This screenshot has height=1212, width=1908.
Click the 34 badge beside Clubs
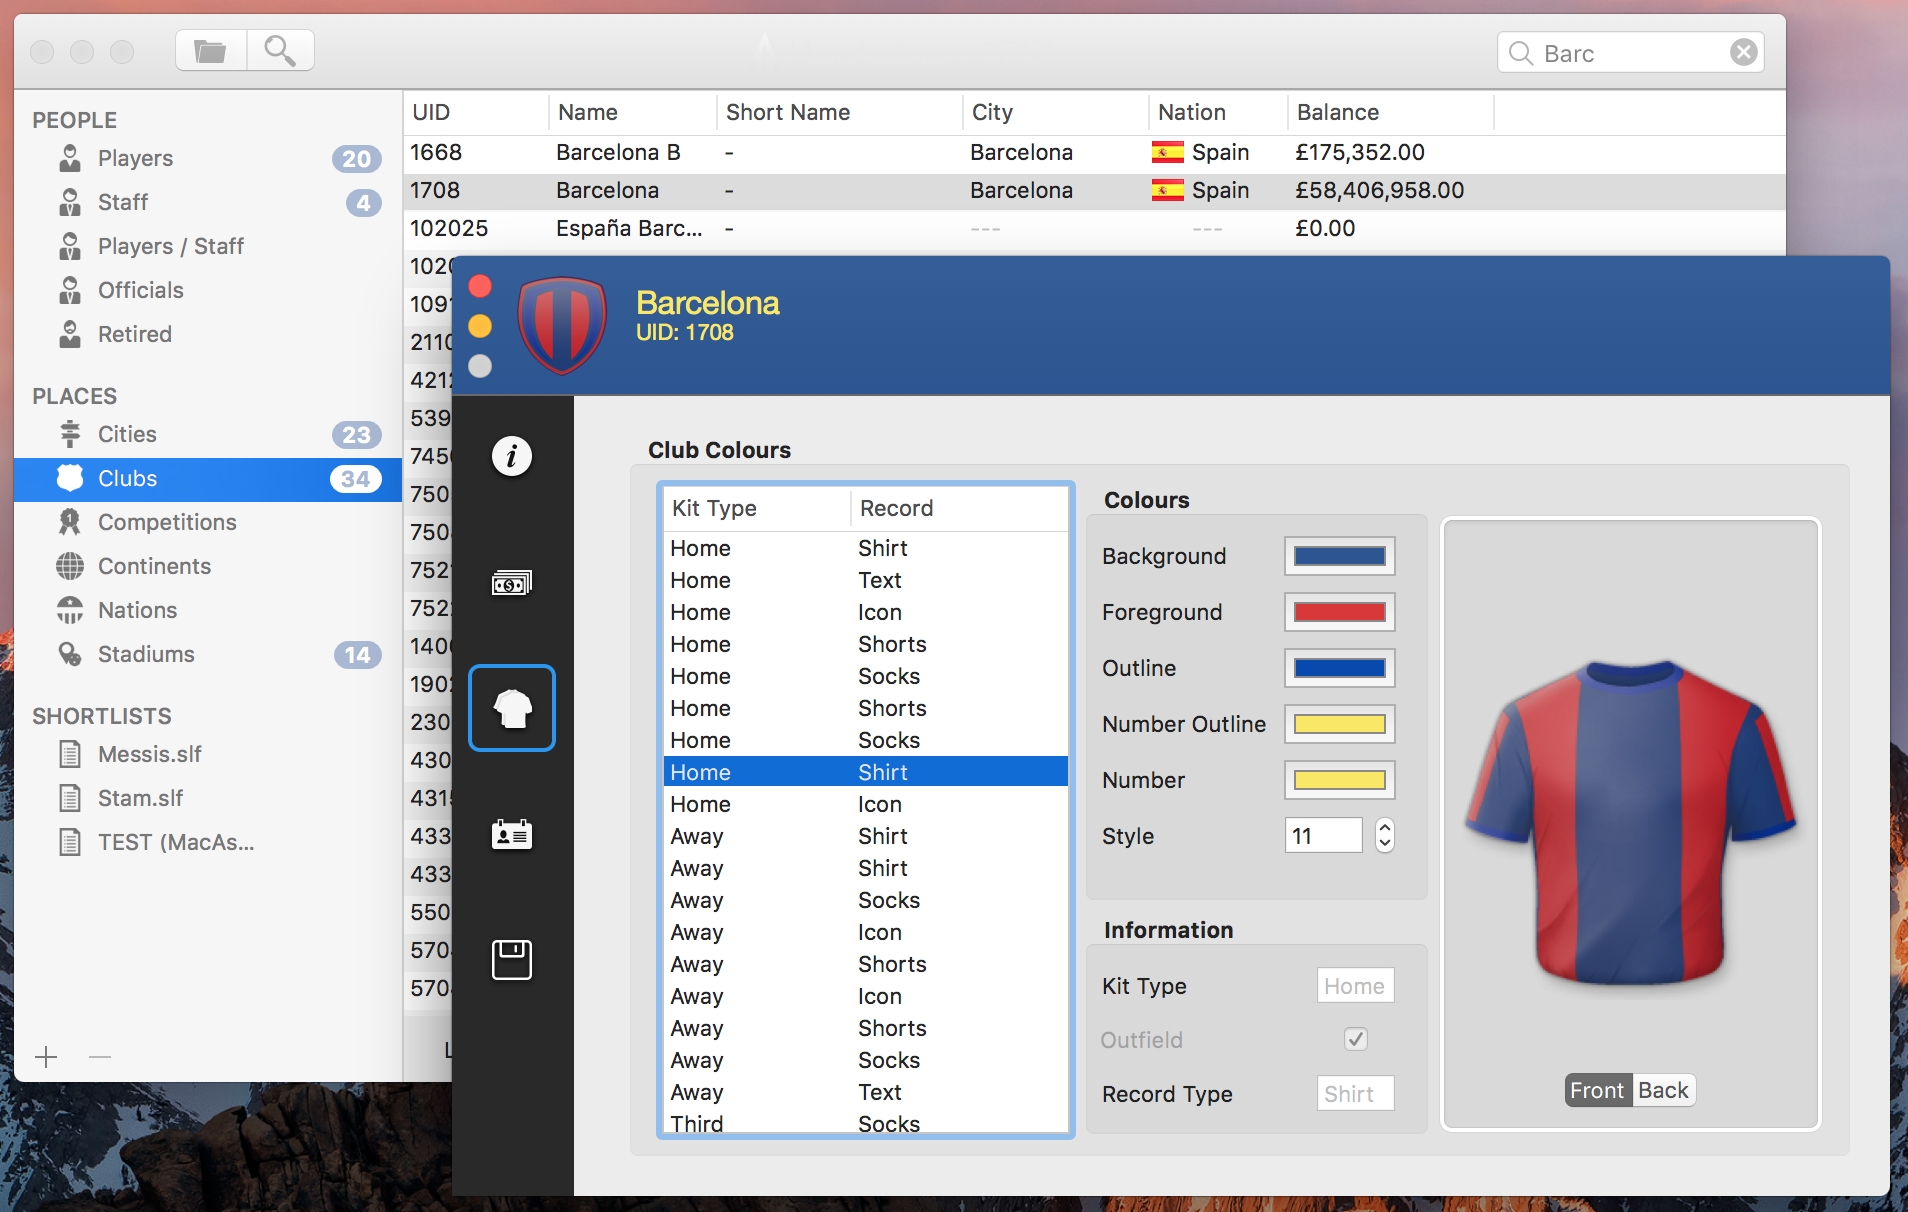[x=356, y=479]
